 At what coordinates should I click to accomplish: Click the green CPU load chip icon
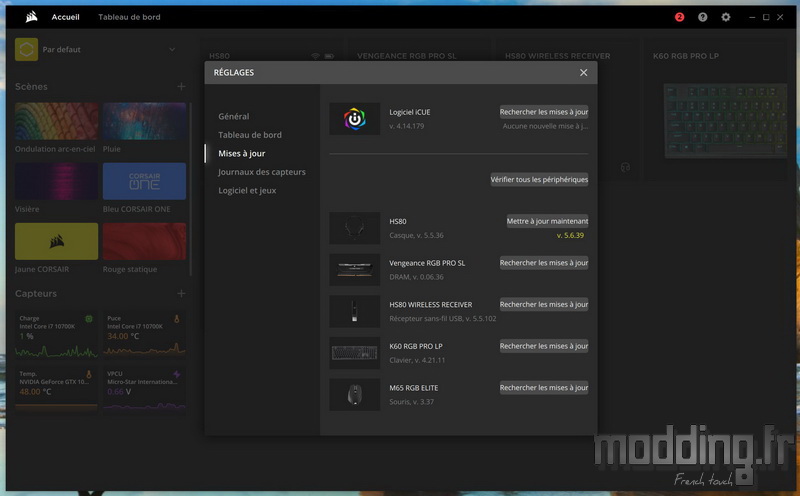pyautogui.click(x=89, y=319)
